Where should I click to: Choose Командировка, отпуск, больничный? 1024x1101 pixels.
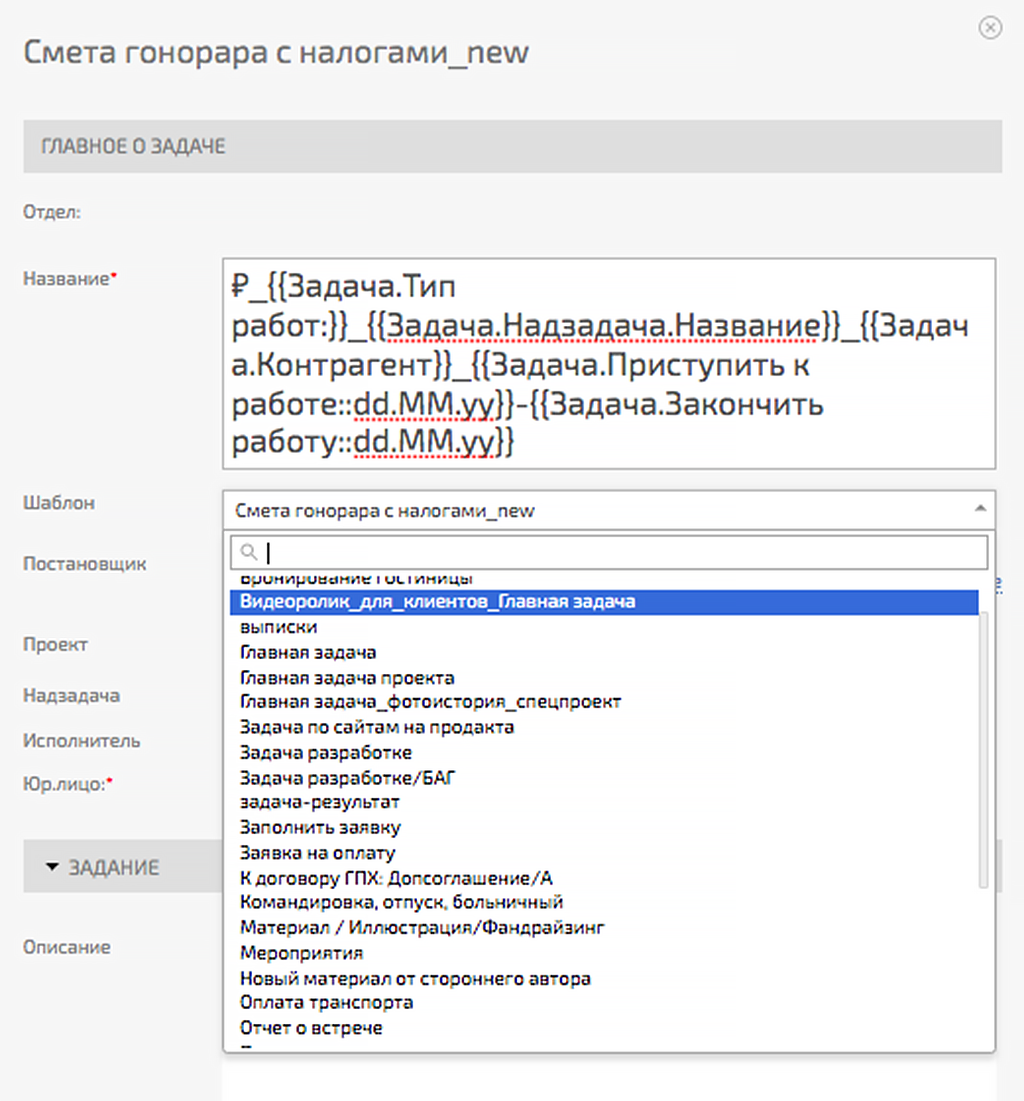point(400,901)
